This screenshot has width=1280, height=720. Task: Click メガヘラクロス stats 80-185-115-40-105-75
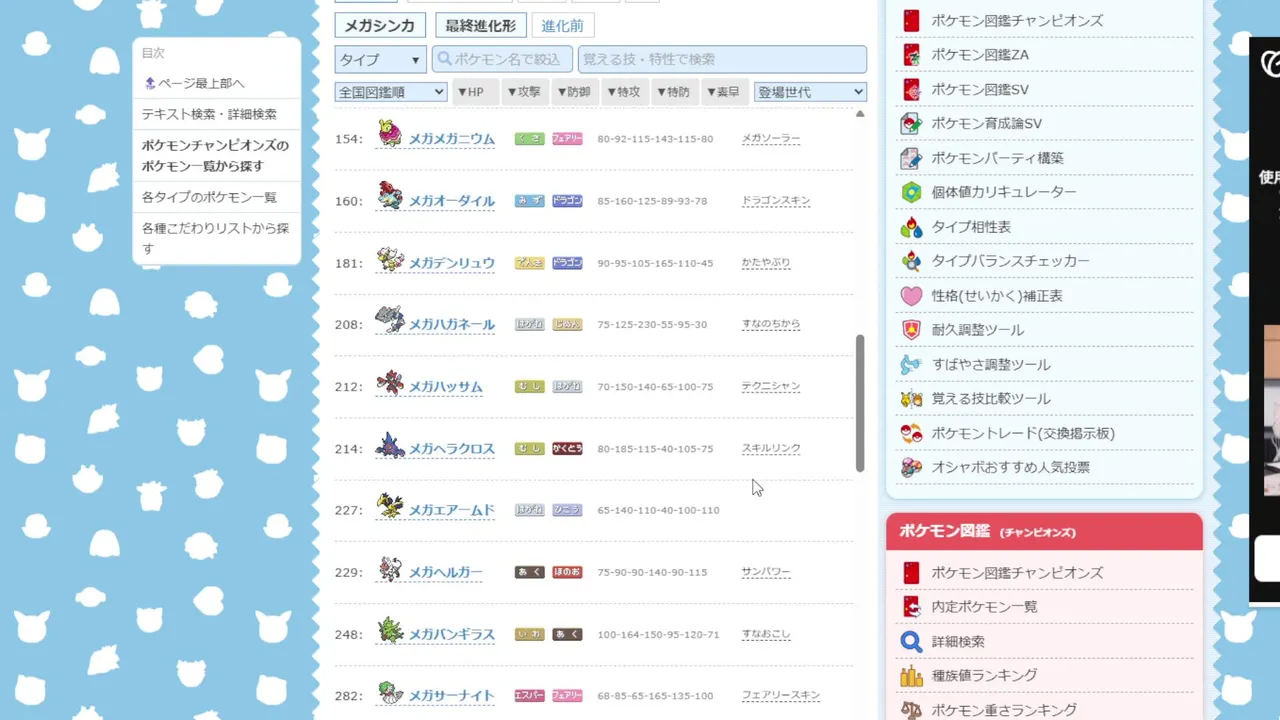pos(655,449)
